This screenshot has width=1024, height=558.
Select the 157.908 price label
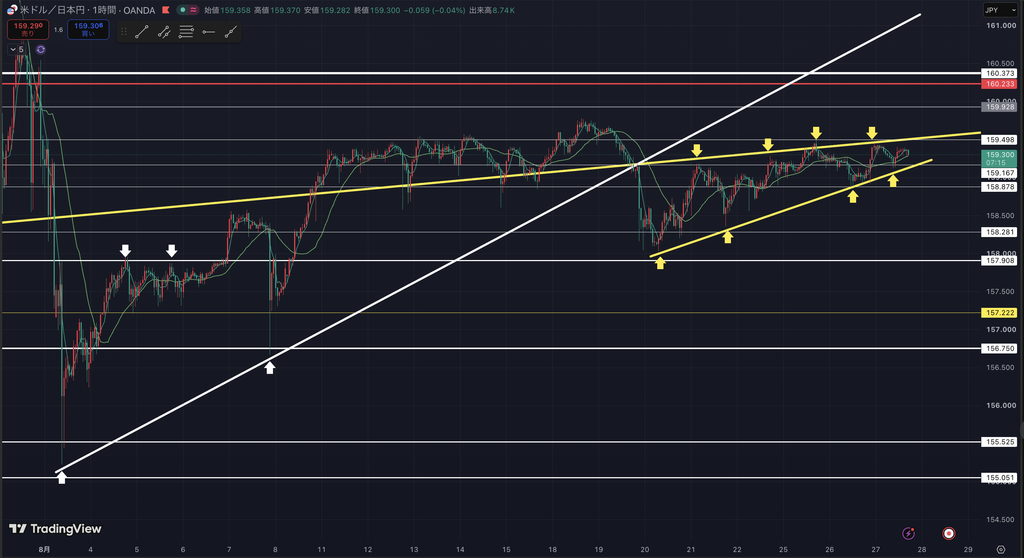[x=999, y=261]
